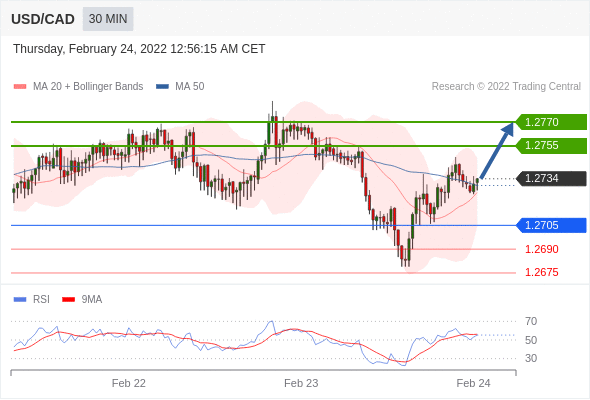Click the MA 20 Bollinger Bands legend swatch
Image resolution: width=590 pixels, height=400 pixels.
click(x=20, y=87)
